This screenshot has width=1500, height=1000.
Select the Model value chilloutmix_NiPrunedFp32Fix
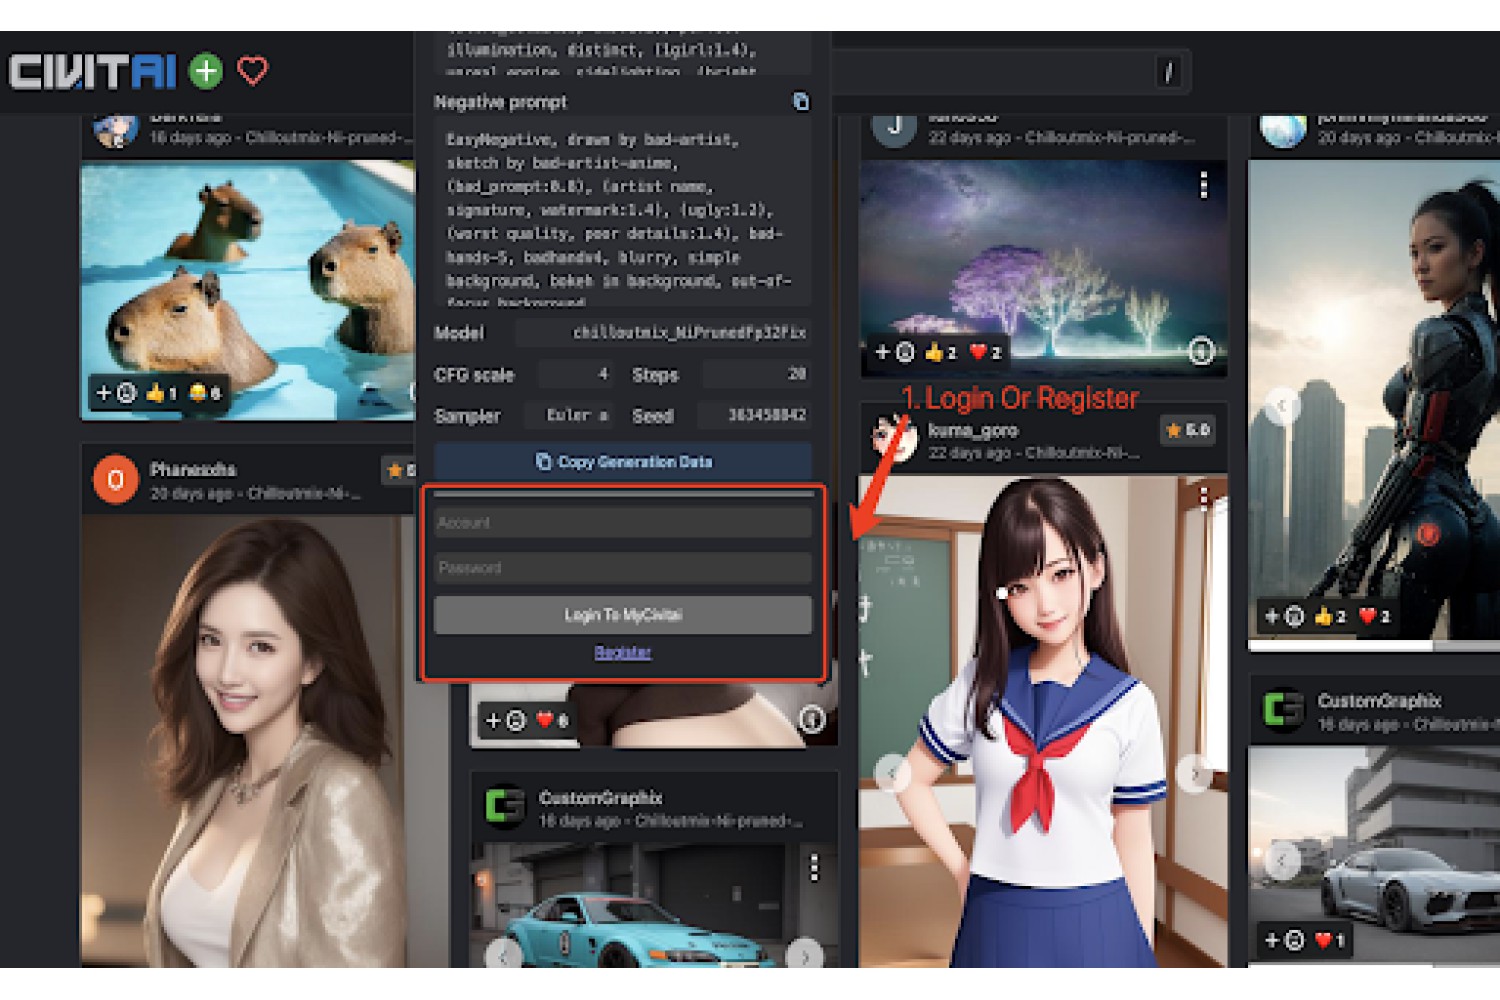pyautogui.click(x=663, y=332)
